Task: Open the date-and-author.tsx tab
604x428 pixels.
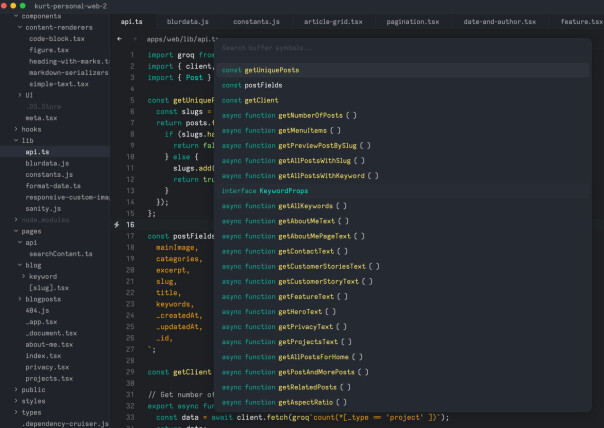Action: (500, 22)
